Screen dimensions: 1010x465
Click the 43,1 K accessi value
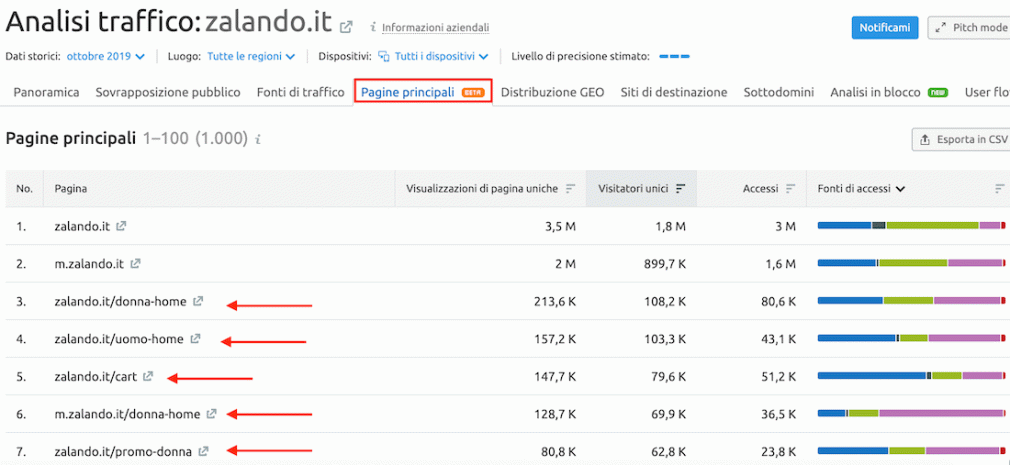[778, 338]
